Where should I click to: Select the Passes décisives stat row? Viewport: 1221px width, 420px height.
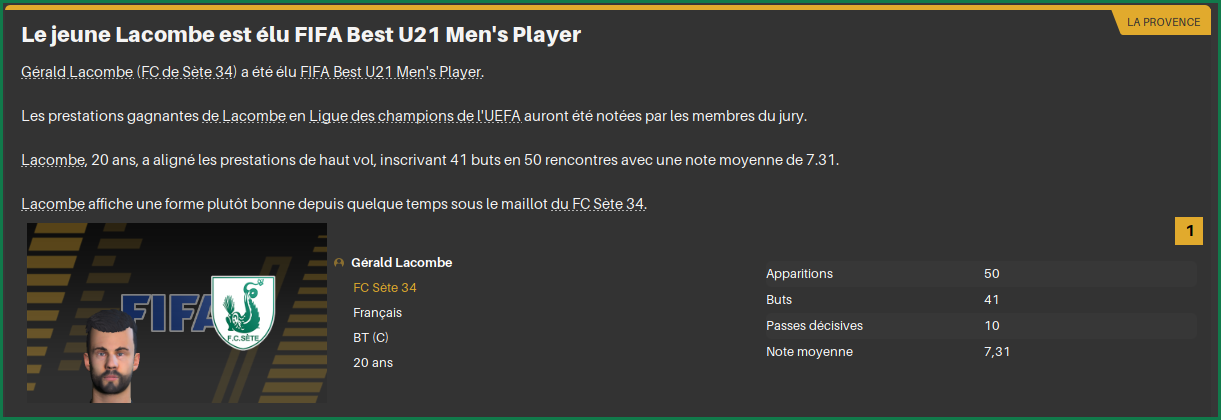(979, 326)
